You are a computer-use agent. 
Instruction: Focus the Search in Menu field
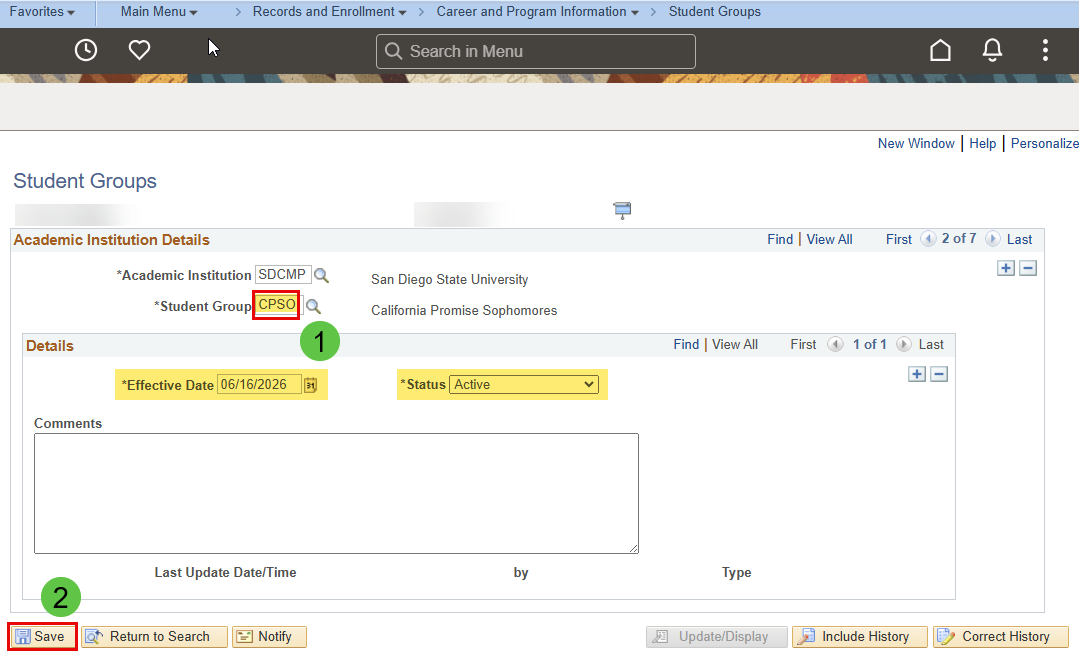point(535,52)
